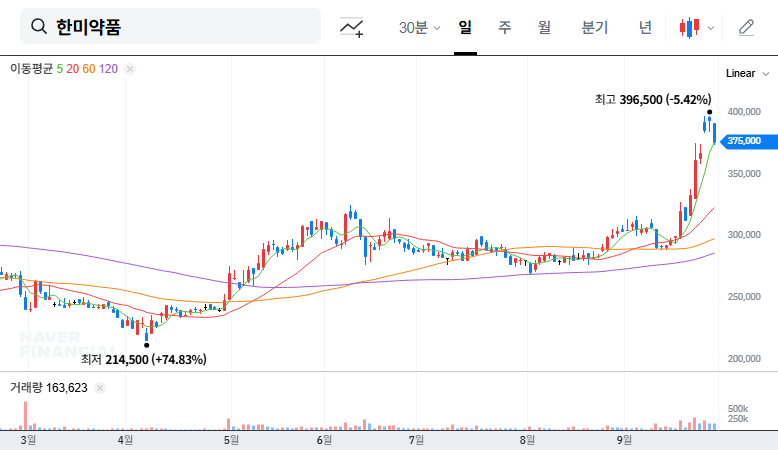Image resolution: width=778 pixels, height=450 pixels.
Task: Click the 120-day moving average value
Action: pyautogui.click(x=108, y=68)
